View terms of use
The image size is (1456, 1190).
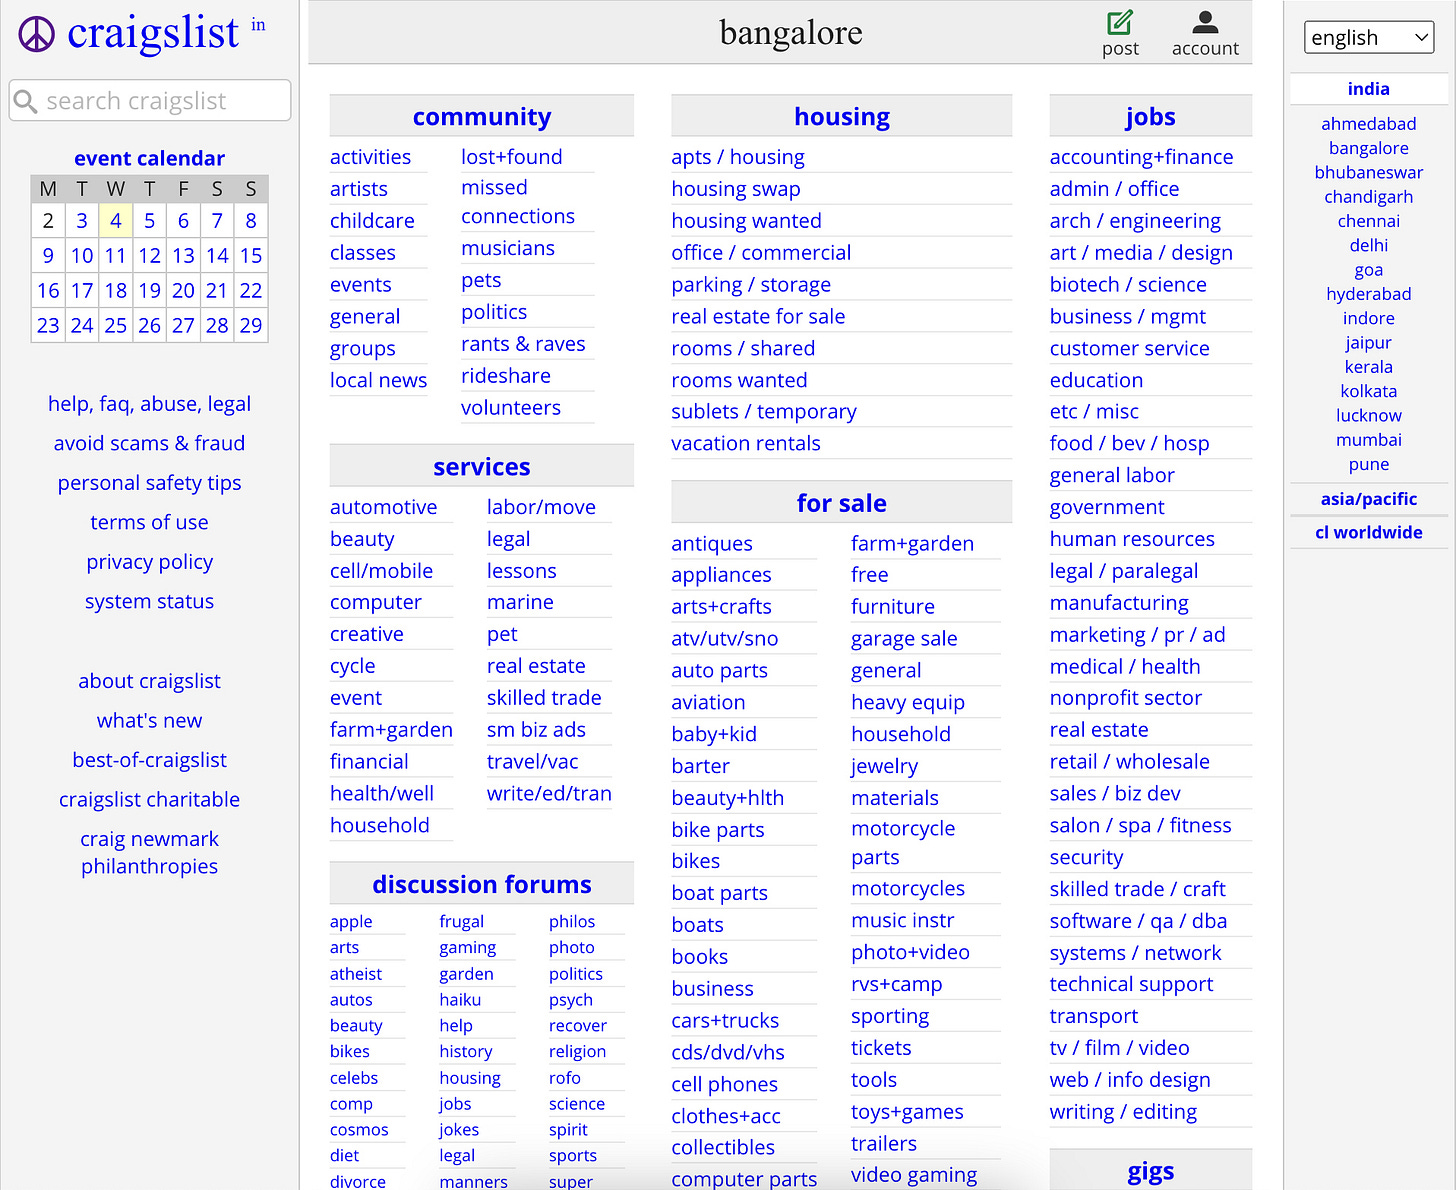pos(149,522)
